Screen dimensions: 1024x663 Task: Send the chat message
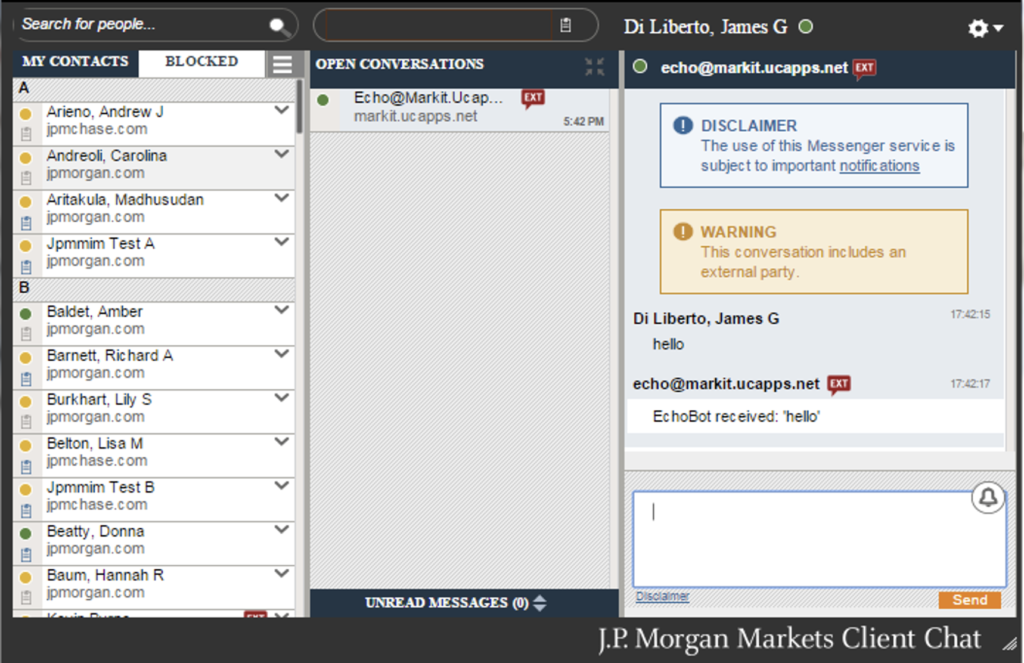(969, 600)
